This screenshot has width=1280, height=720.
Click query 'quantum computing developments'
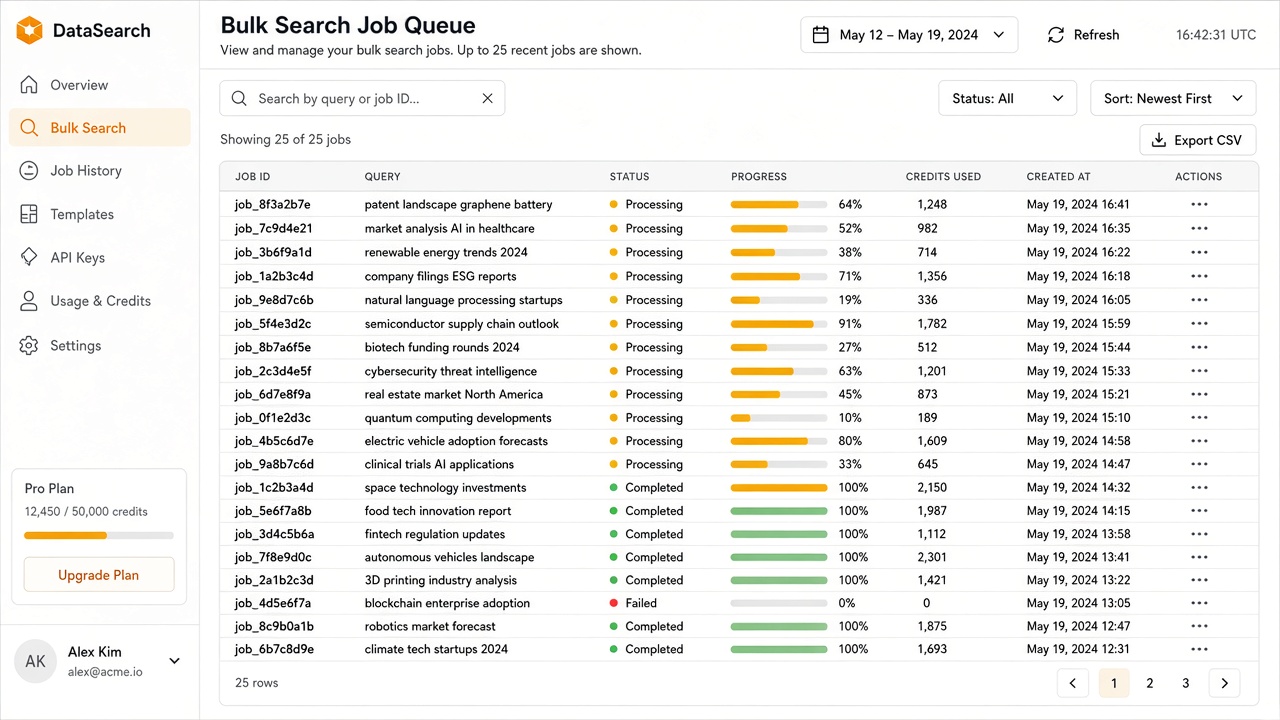click(458, 418)
